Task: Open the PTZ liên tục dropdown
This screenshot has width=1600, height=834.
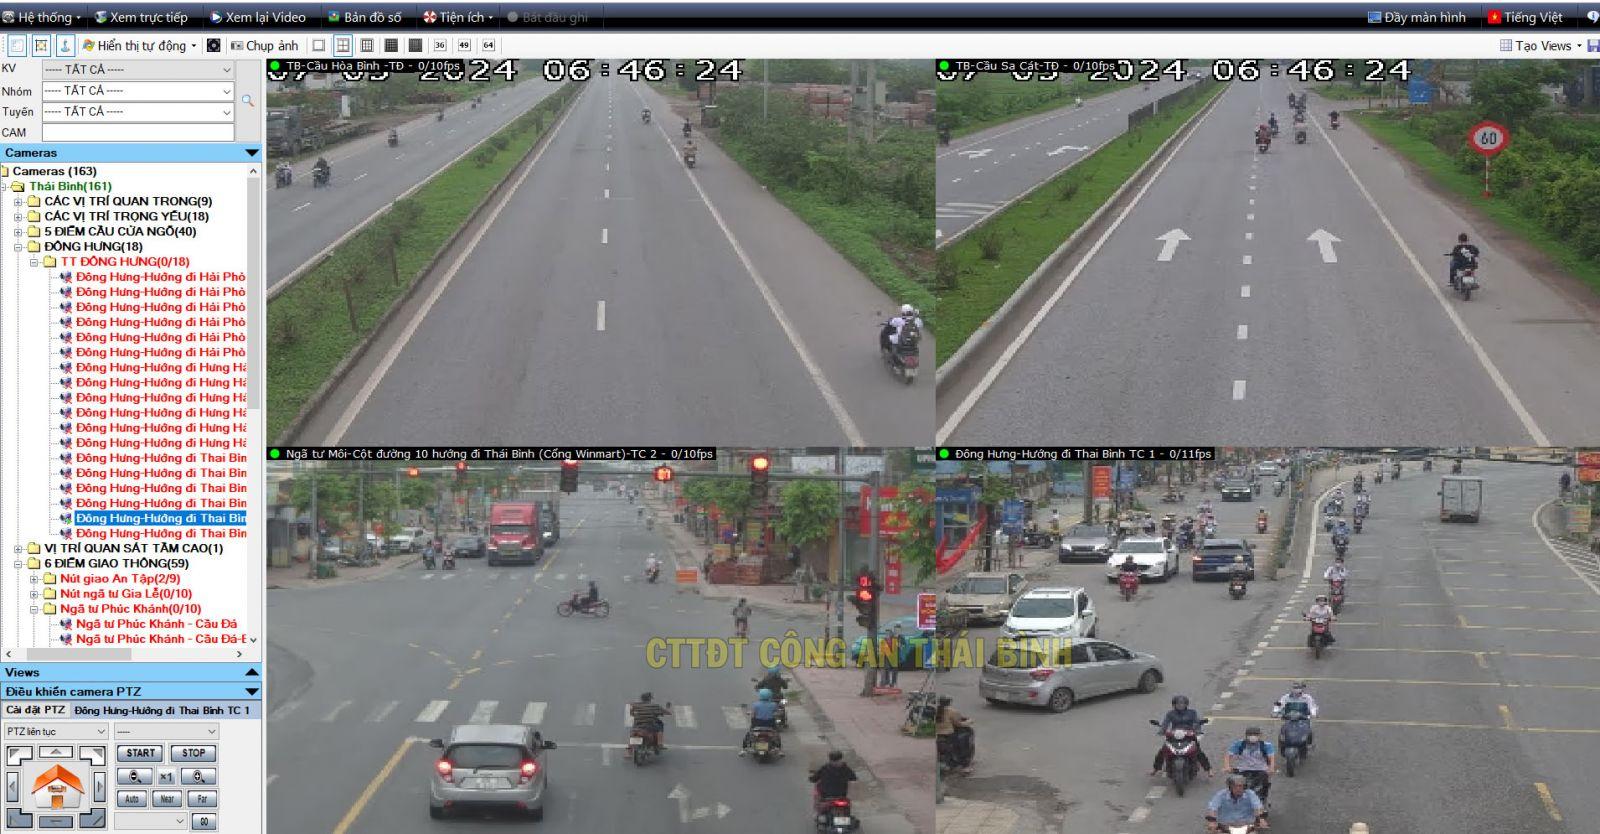Action: point(56,731)
